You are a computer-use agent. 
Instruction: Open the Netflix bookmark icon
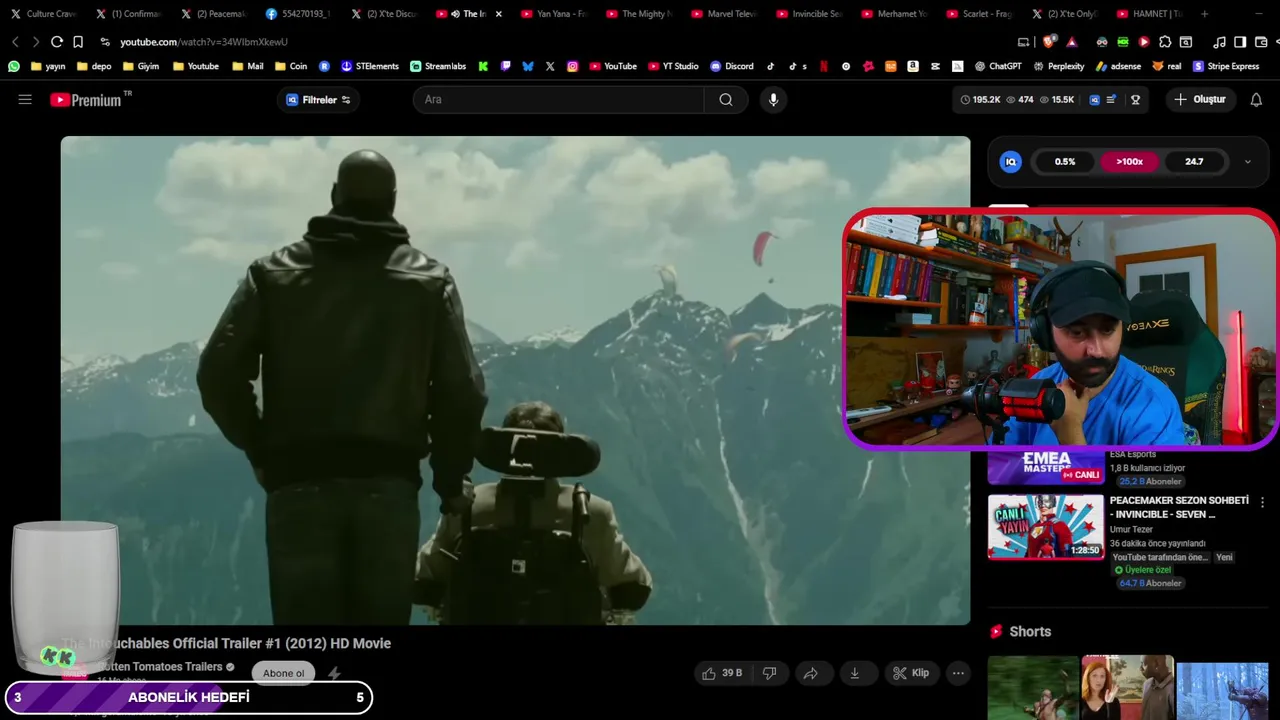824,66
